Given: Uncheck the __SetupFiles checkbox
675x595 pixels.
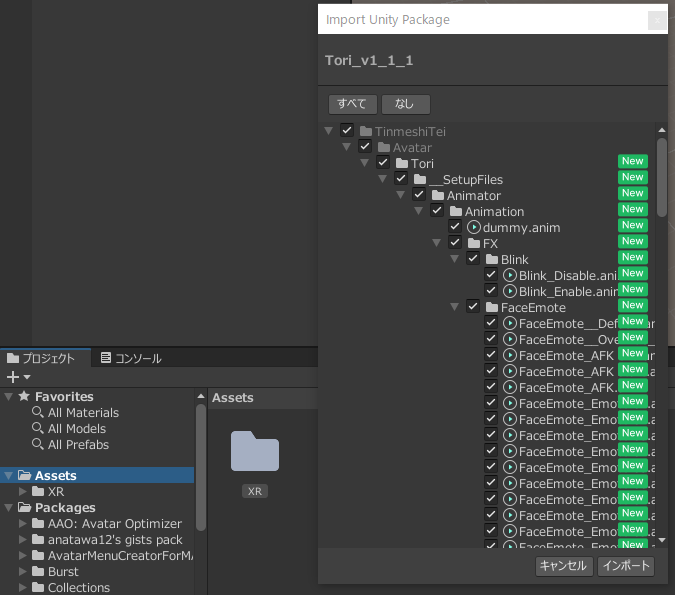Looking at the screenshot, I should tap(401, 179).
